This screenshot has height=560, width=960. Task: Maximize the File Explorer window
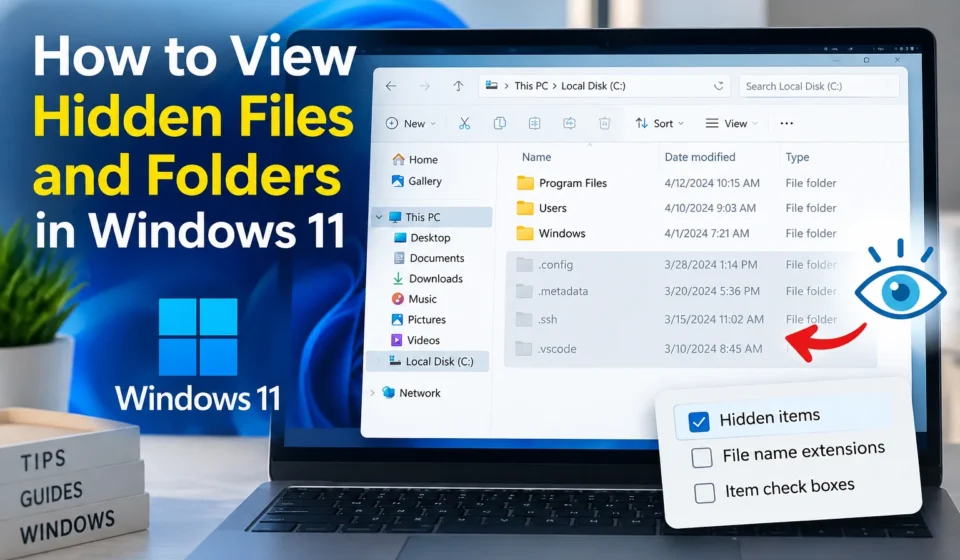866,60
